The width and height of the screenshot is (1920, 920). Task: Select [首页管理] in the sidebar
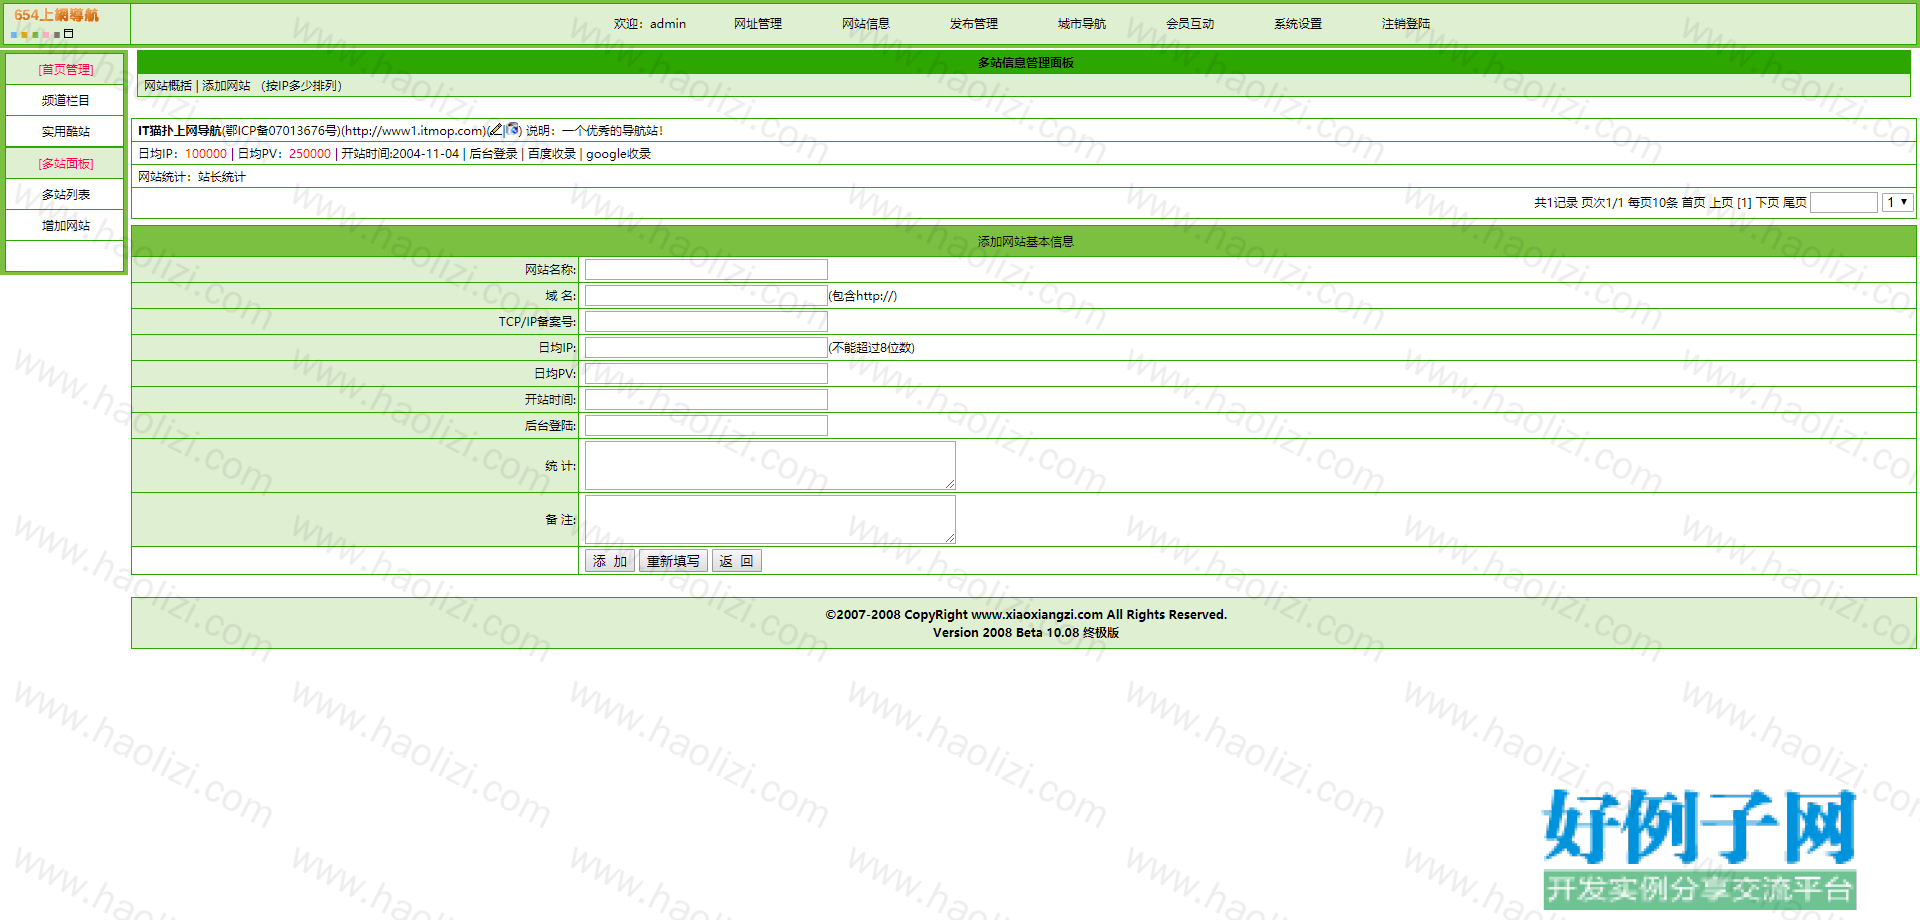(66, 70)
